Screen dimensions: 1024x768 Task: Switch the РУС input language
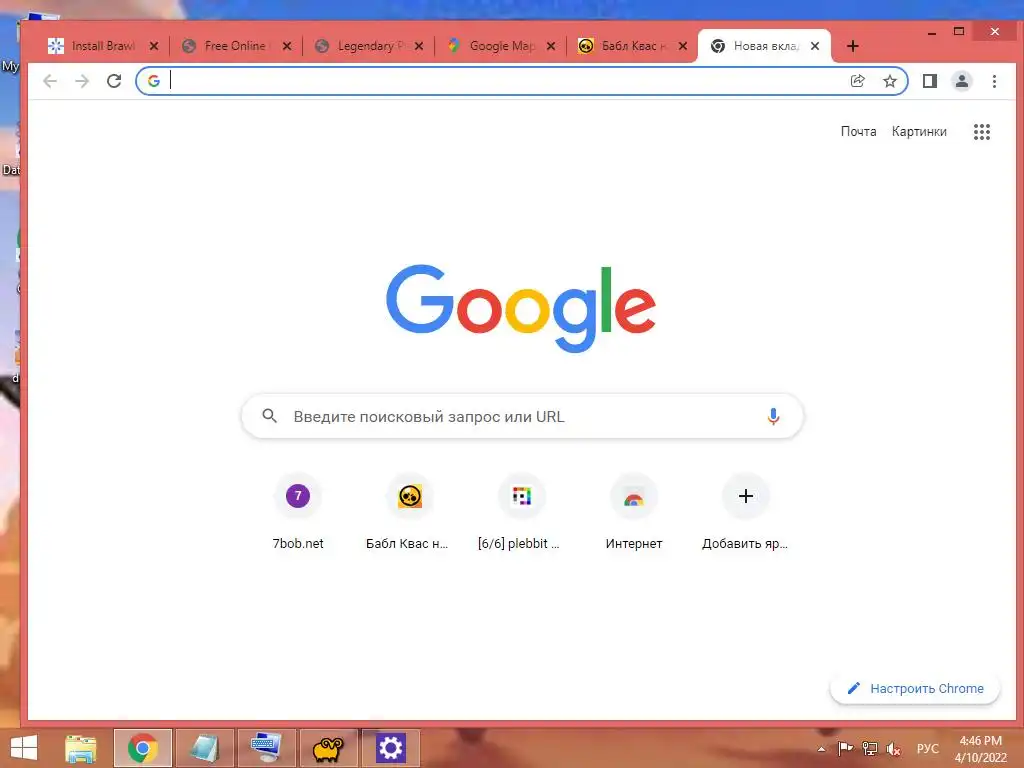coord(927,749)
